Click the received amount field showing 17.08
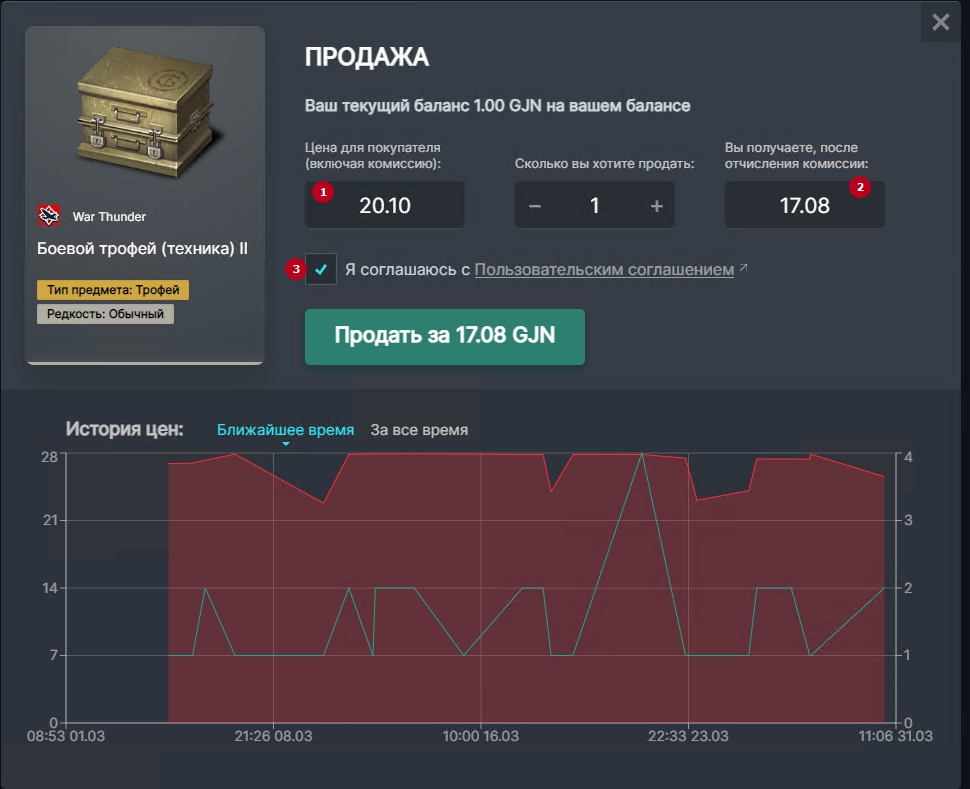The image size is (970, 789). [x=804, y=205]
